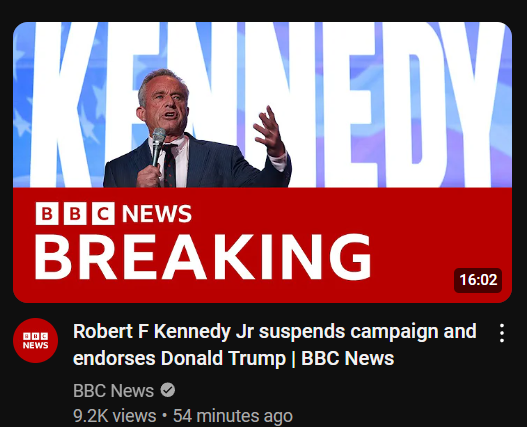
Task: Click the speaking man's face in thumbnail
Action: click(165, 103)
